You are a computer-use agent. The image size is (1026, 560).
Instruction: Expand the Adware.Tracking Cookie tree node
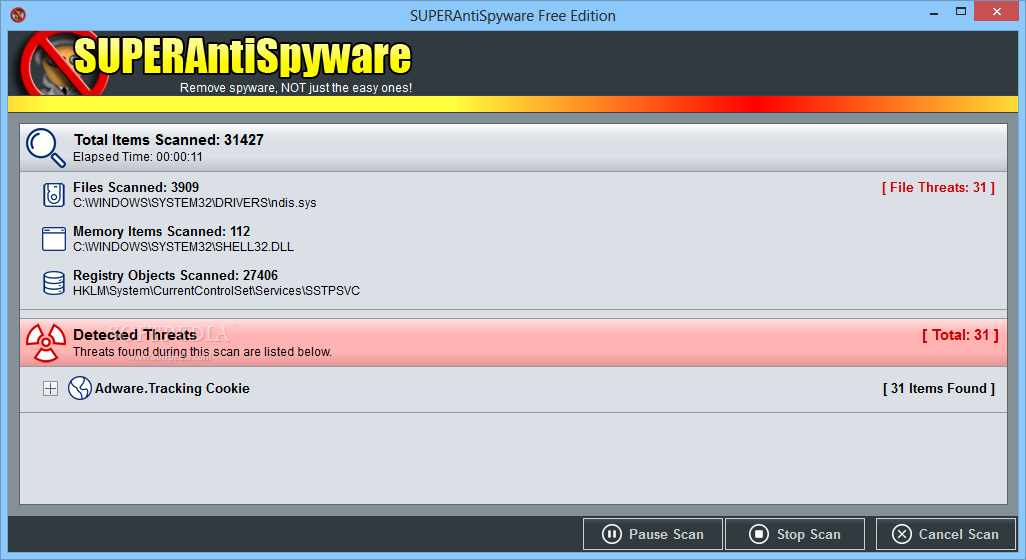pyautogui.click(x=50, y=389)
